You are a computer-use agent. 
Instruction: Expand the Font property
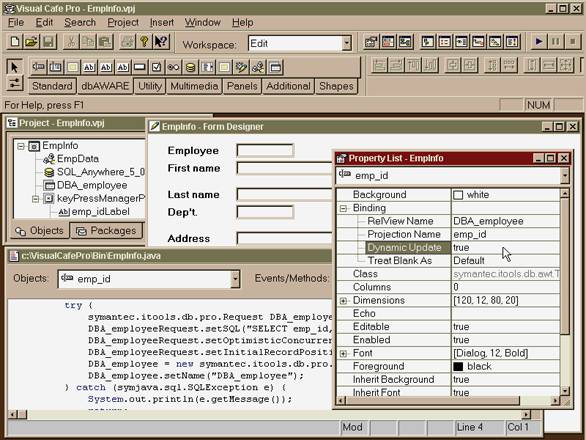[x=343, y=353]
